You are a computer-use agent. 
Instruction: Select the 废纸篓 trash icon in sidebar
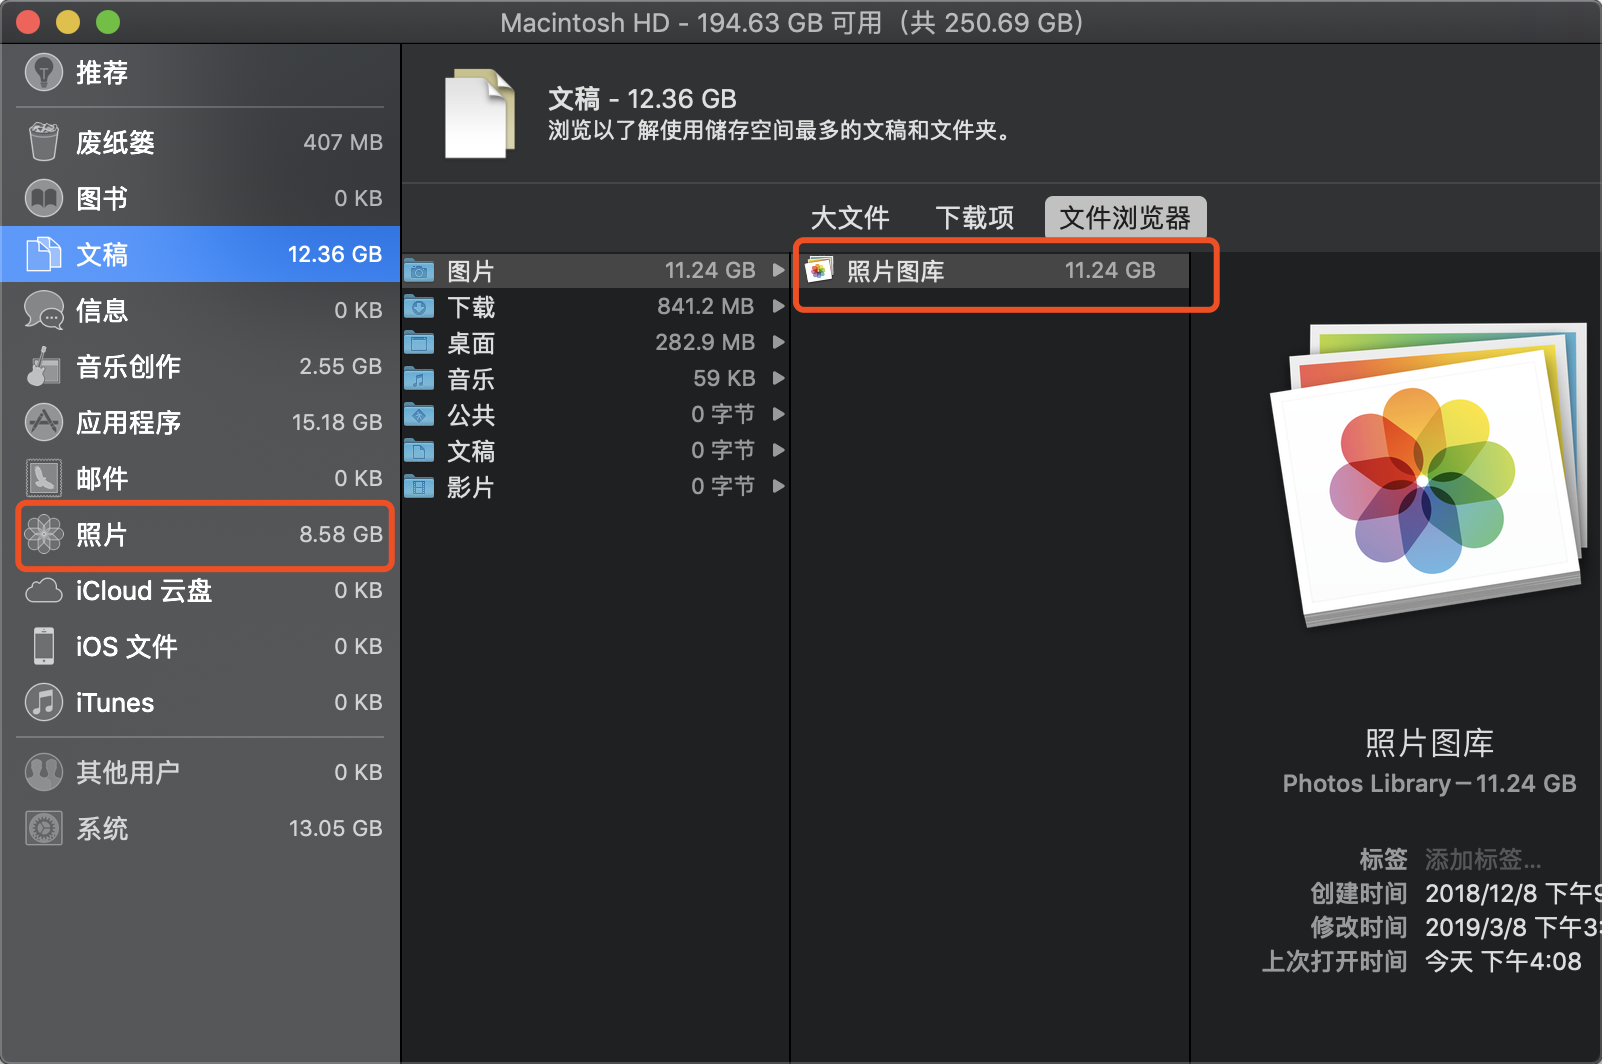tap(43, 142)
